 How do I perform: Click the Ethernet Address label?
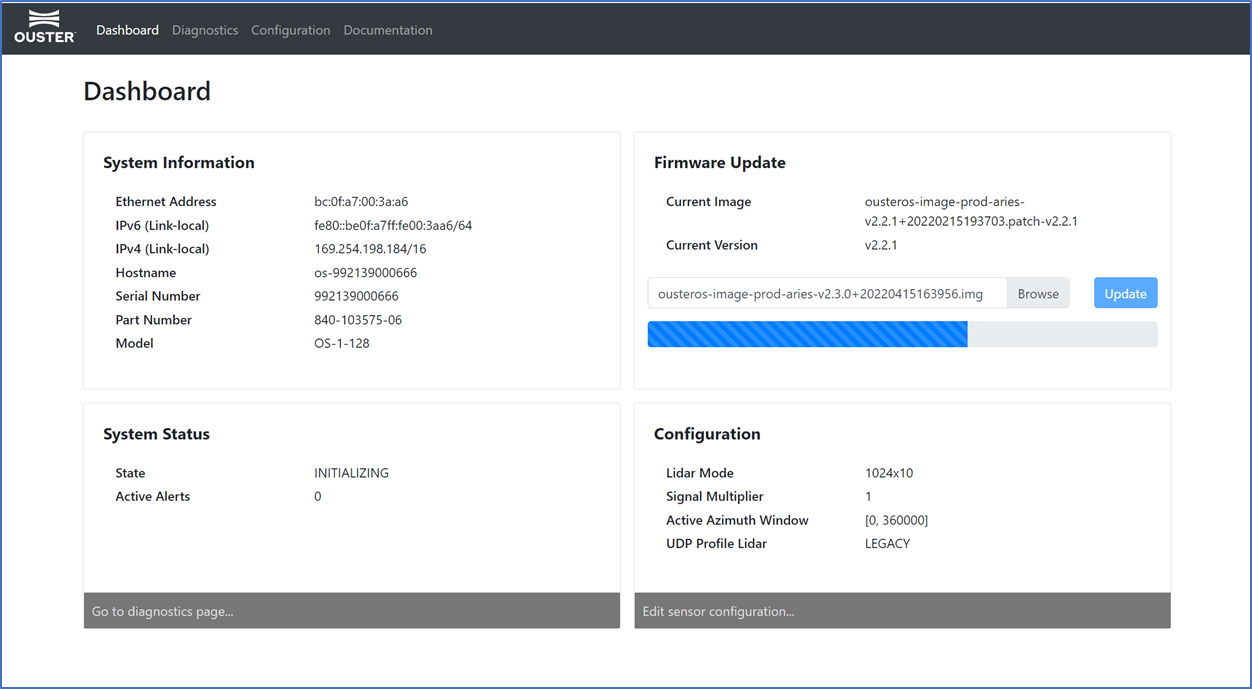[x=166, y=202]
